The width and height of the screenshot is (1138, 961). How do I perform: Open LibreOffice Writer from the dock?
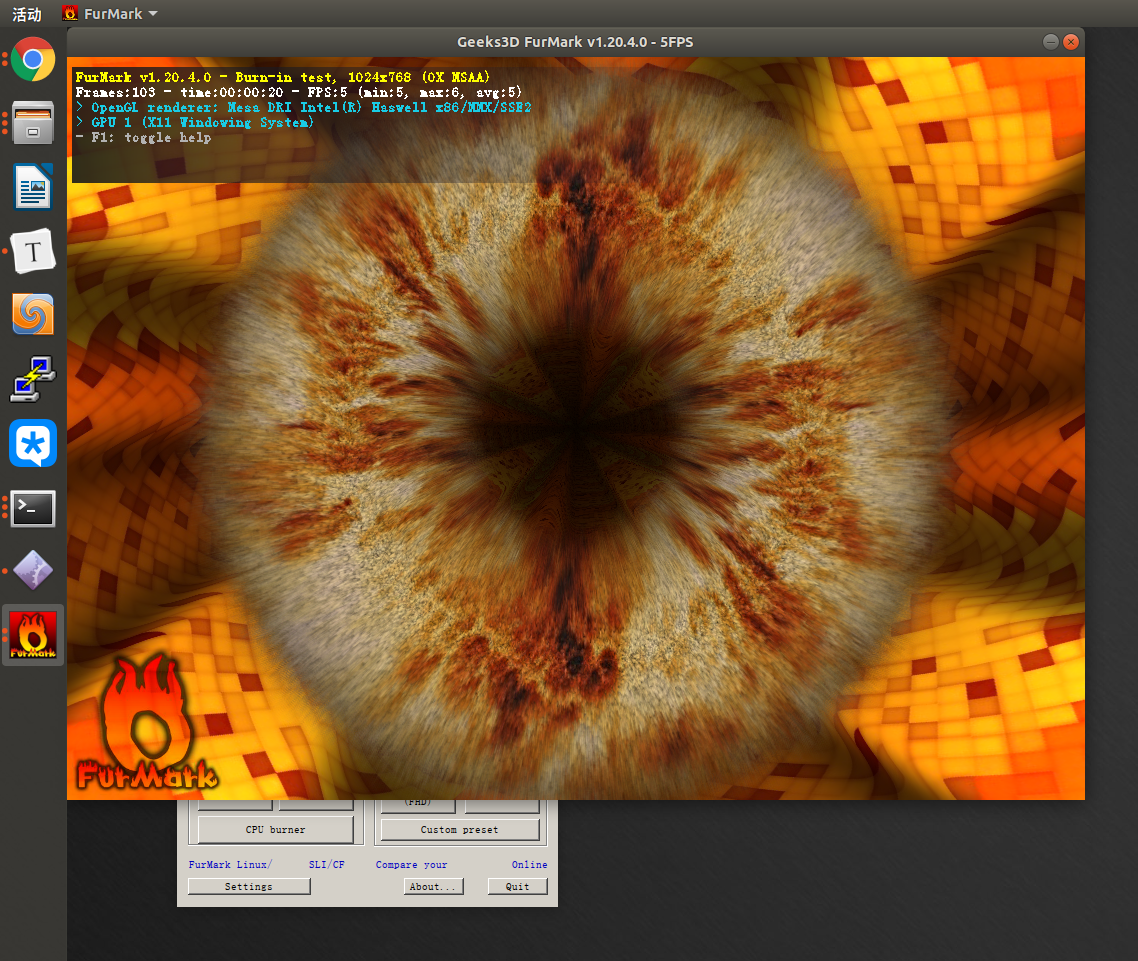(33, 187)
